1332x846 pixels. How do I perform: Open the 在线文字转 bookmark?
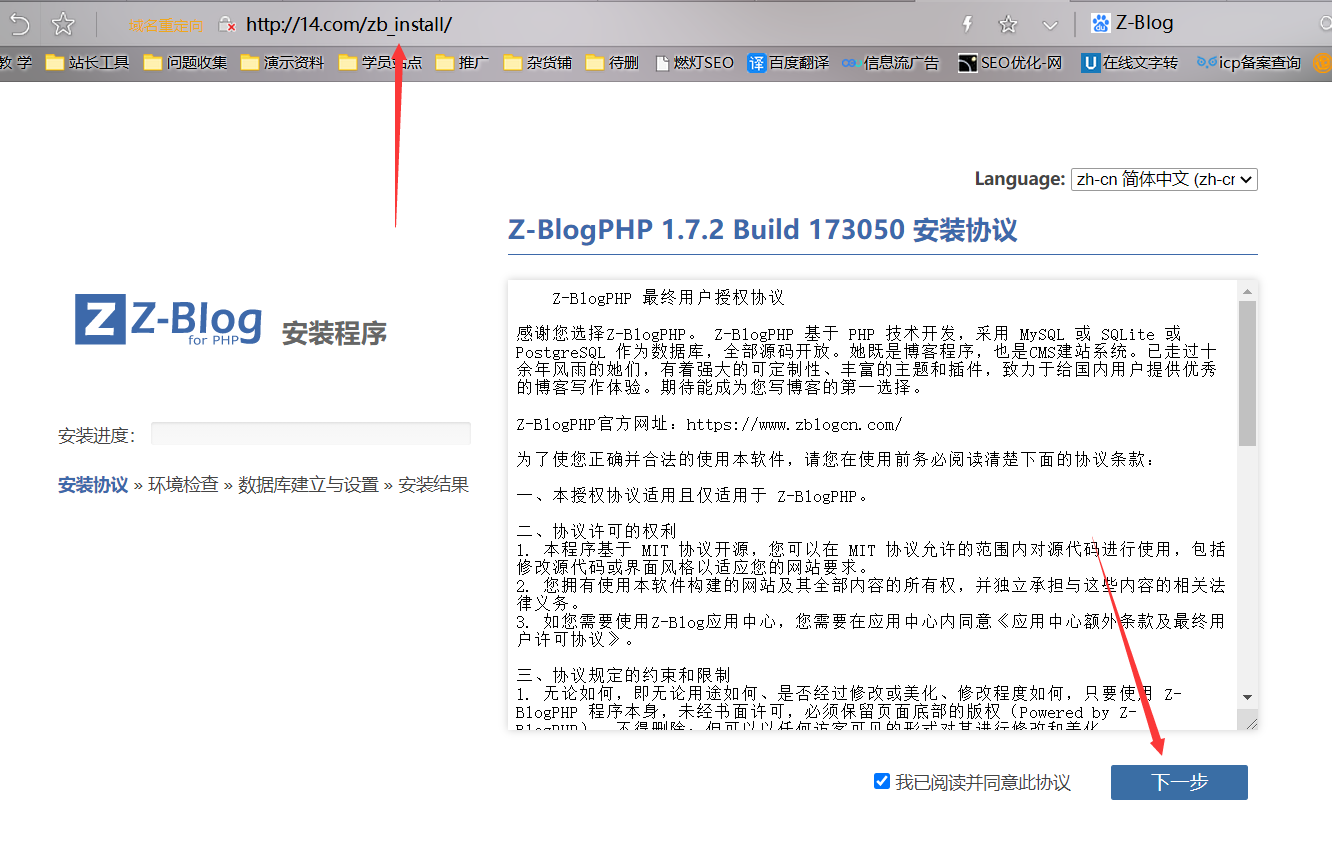1130,62
